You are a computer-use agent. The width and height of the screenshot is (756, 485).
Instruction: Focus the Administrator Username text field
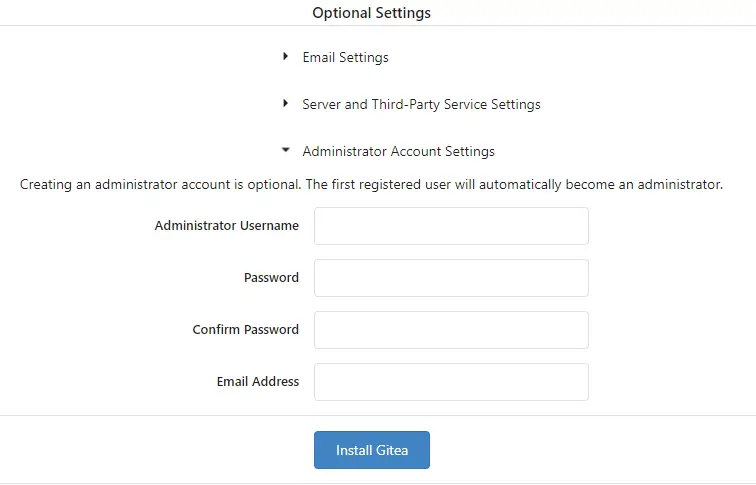[451, 226]
